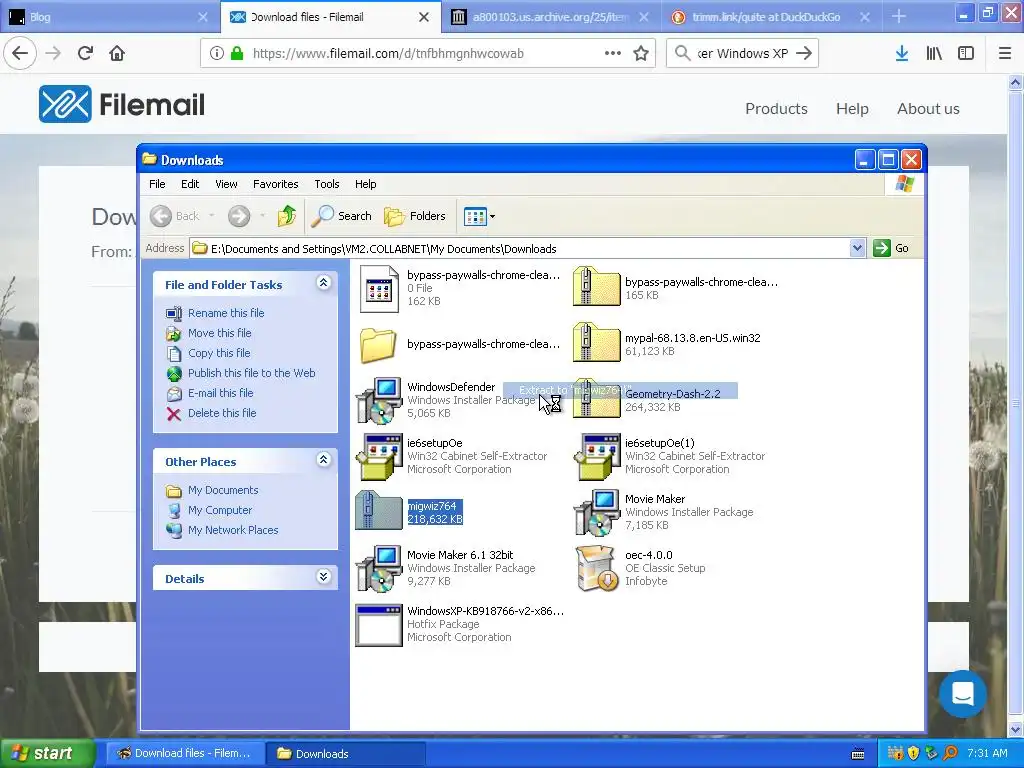Click Rename this file

(226, 313)
